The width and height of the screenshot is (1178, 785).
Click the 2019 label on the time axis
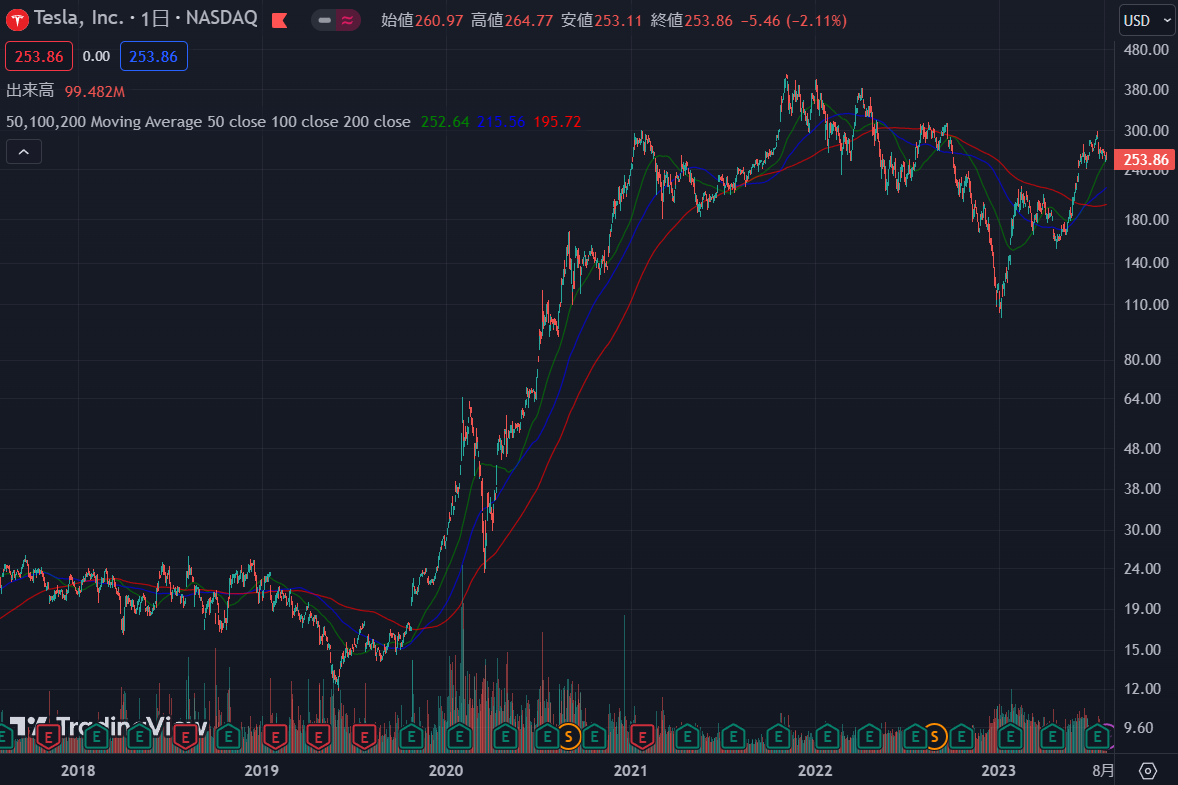[261, 771]
